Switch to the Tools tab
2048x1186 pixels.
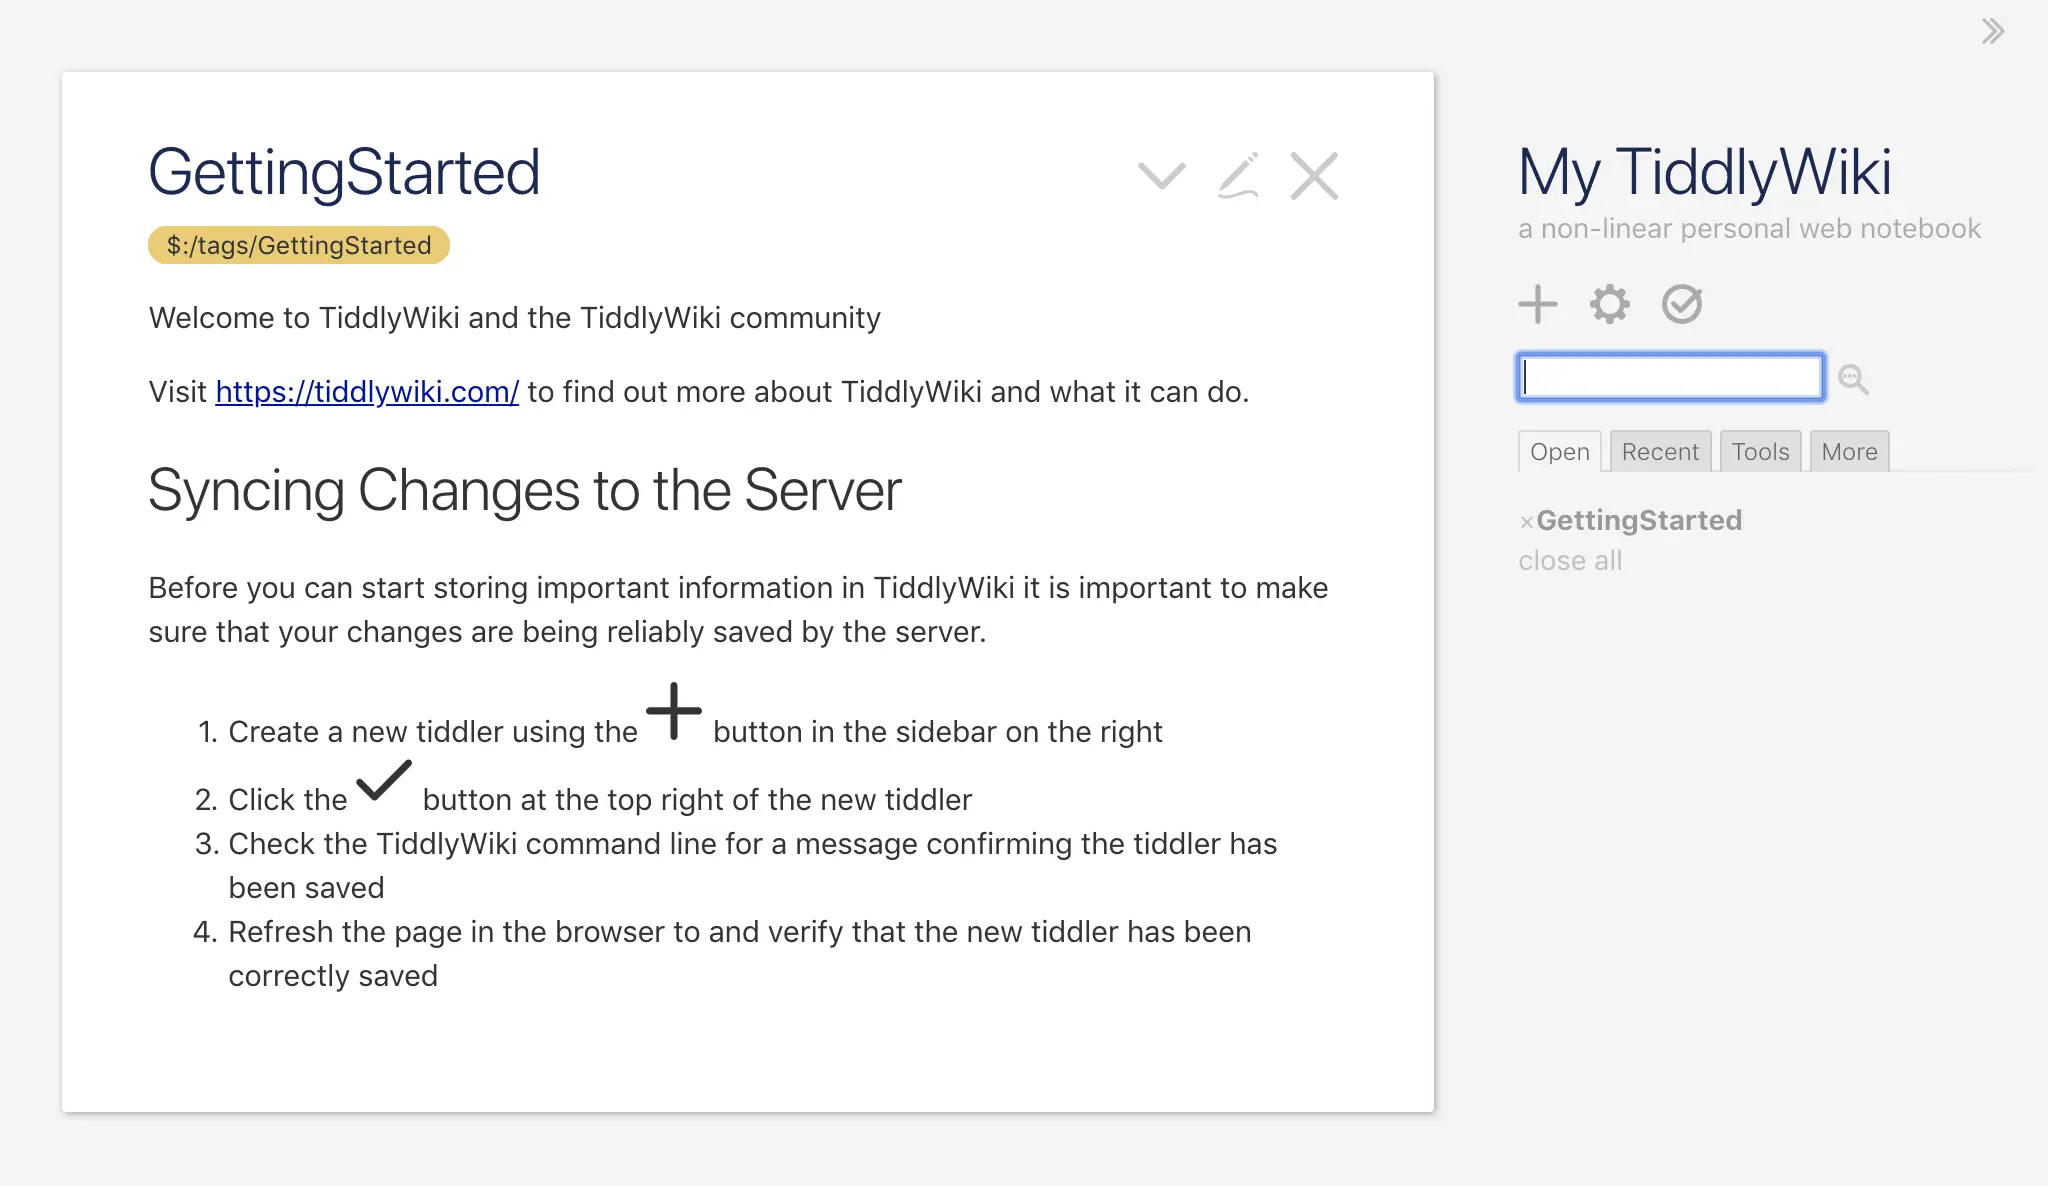[x=1760, y=452]
